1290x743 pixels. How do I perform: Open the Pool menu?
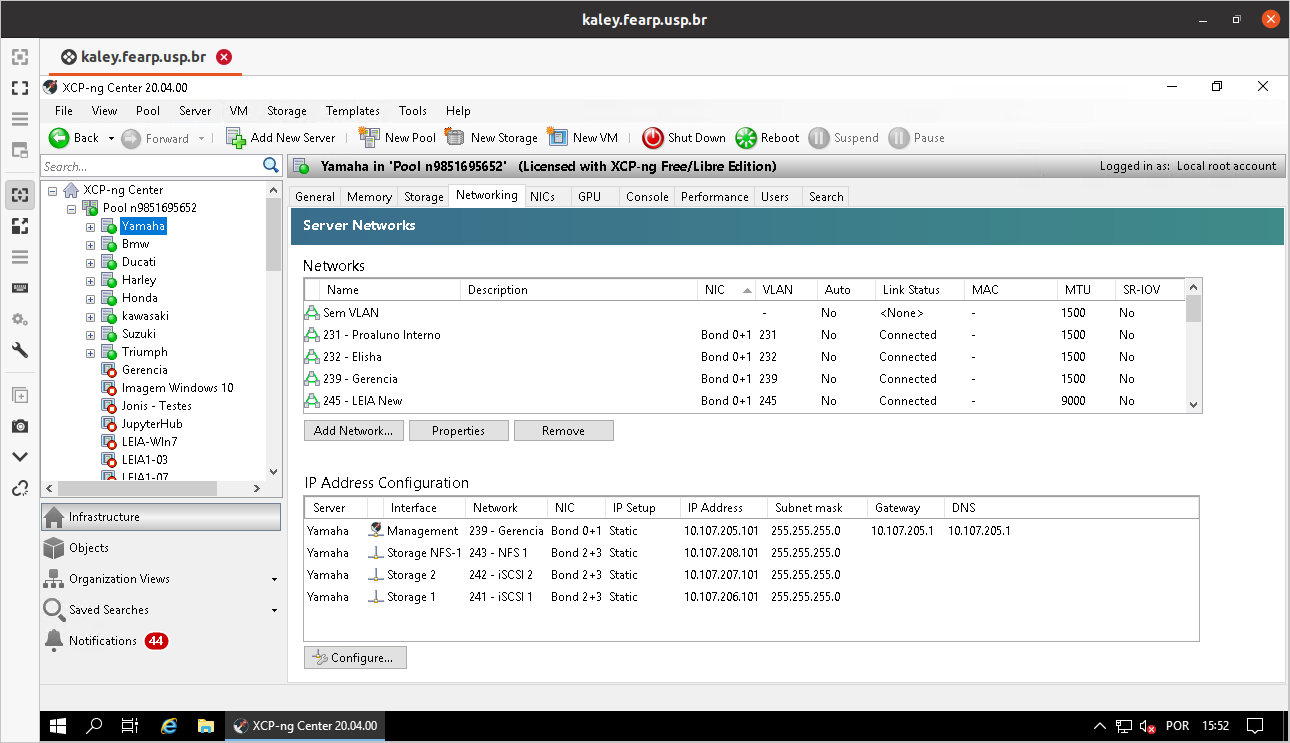click(148, 111)
